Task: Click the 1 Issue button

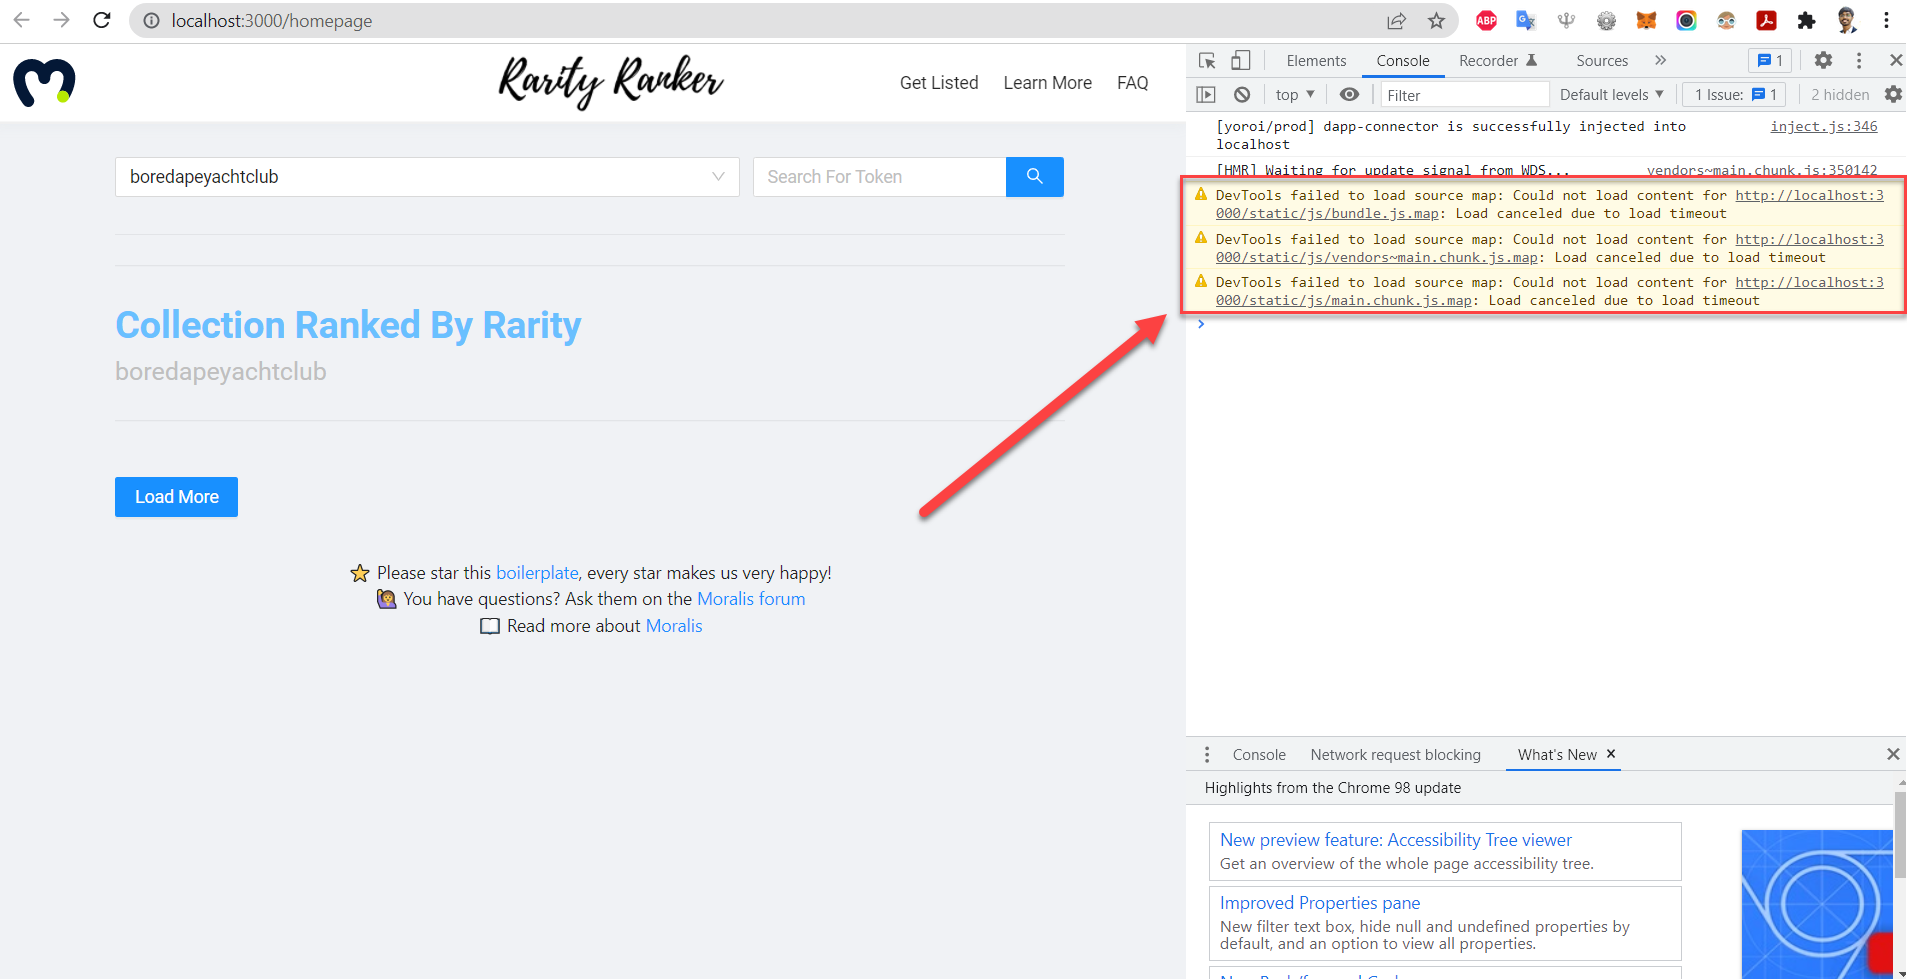Action: tap(1733, 94)
